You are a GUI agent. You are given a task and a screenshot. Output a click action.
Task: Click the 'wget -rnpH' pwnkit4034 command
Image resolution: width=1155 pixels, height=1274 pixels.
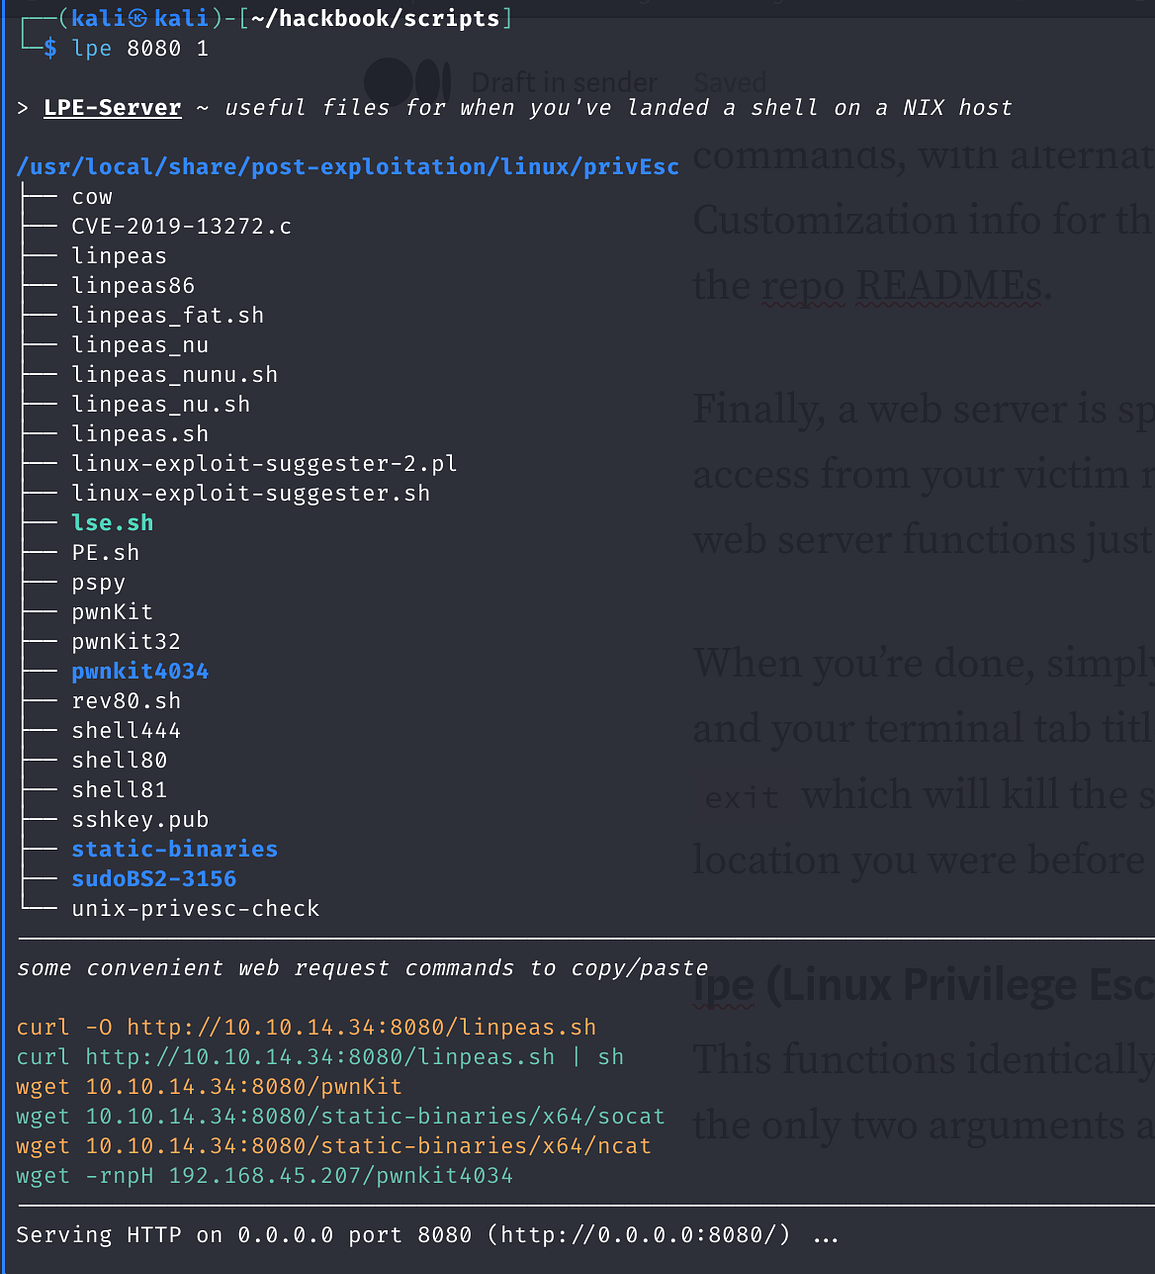265,1176
